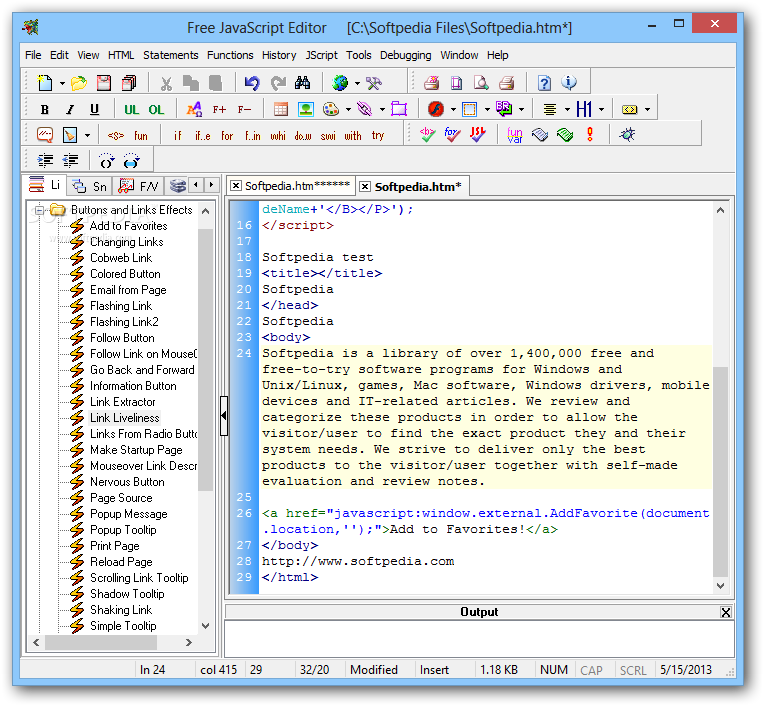764x706 pixels.
Task: Preview in browser with the globe icon
Action: click(340, 83)
